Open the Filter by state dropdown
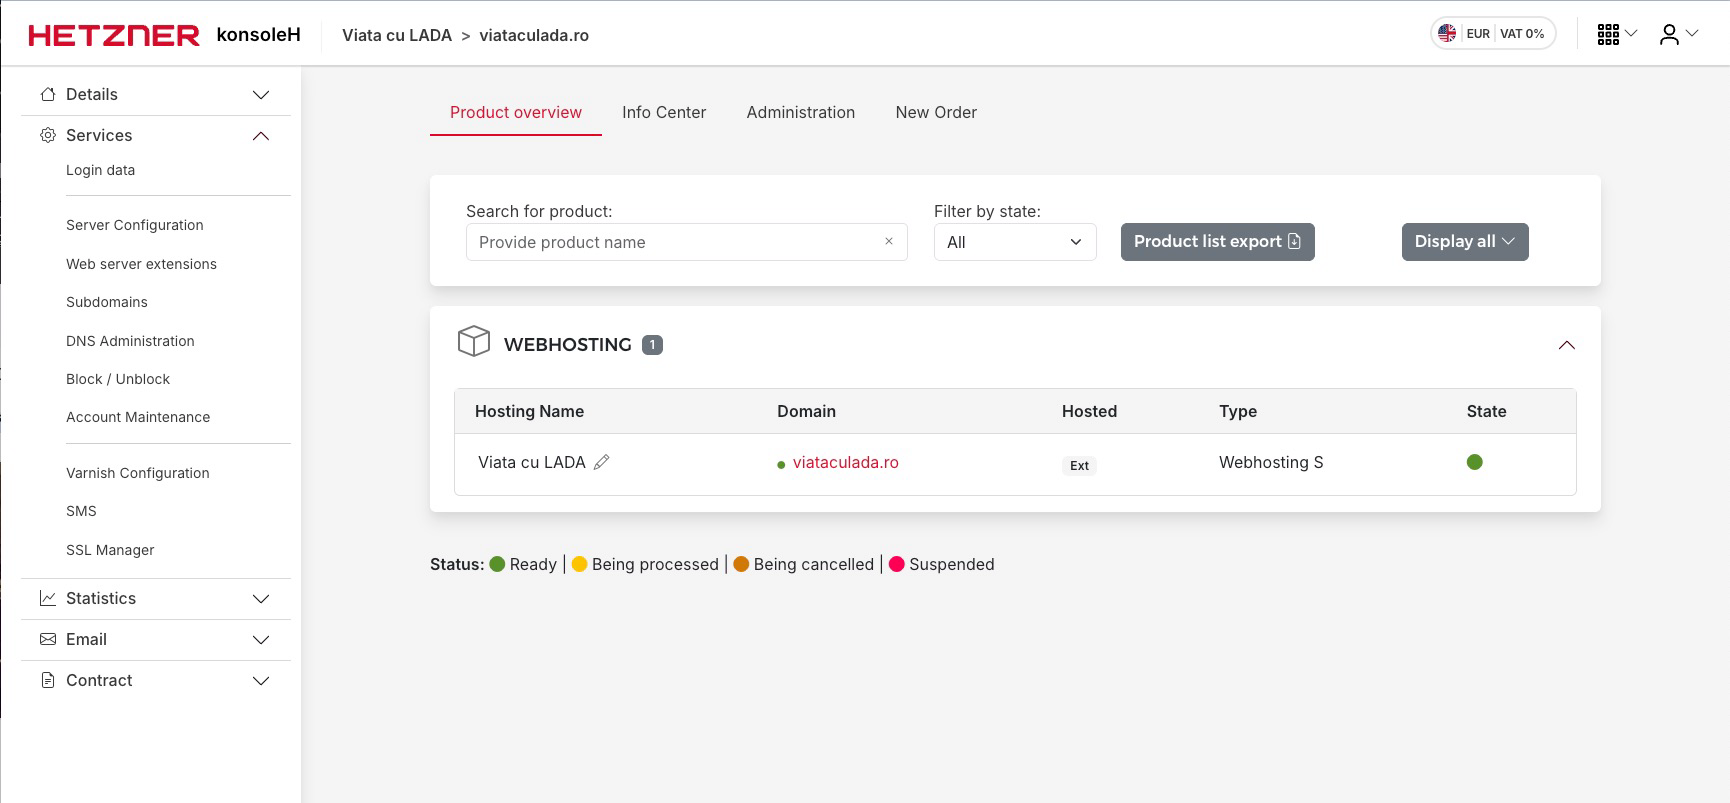The height and width of the screenshot is (803, 1730). (1014, 242)
